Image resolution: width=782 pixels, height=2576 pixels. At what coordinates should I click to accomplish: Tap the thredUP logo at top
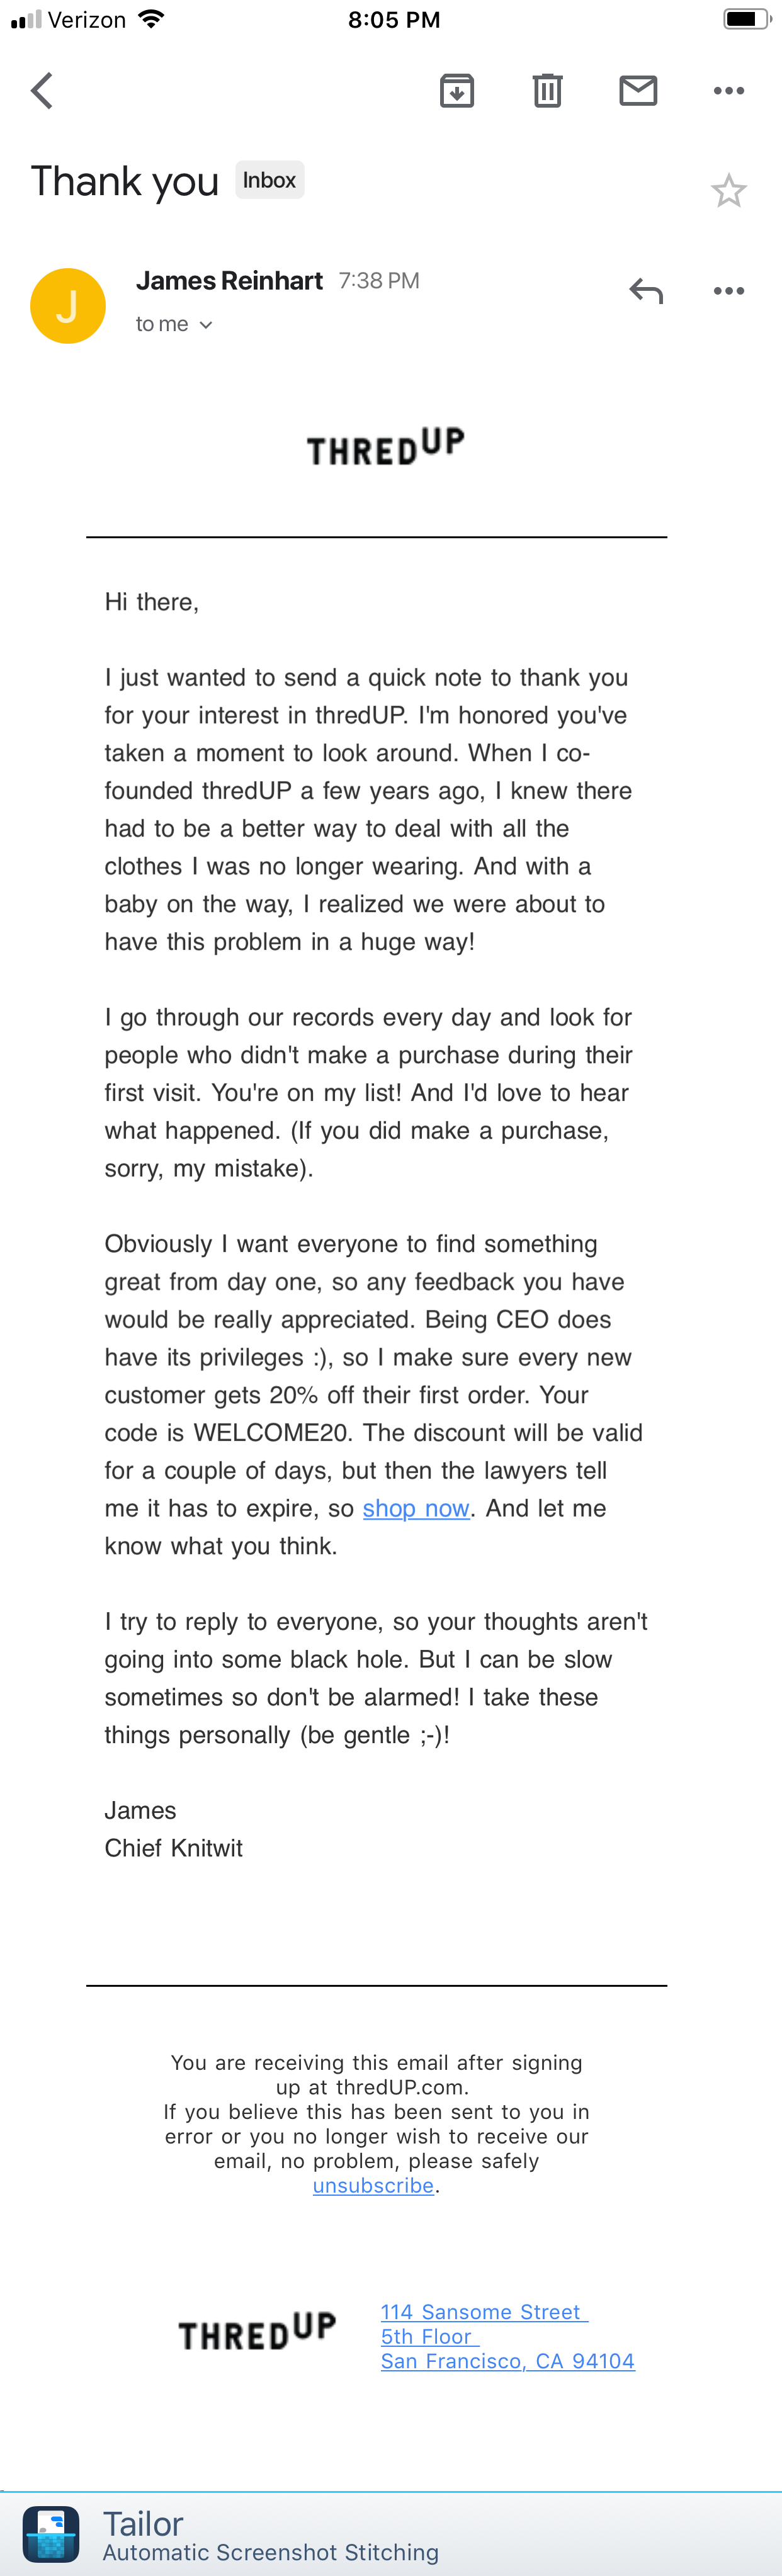[385, 447]
